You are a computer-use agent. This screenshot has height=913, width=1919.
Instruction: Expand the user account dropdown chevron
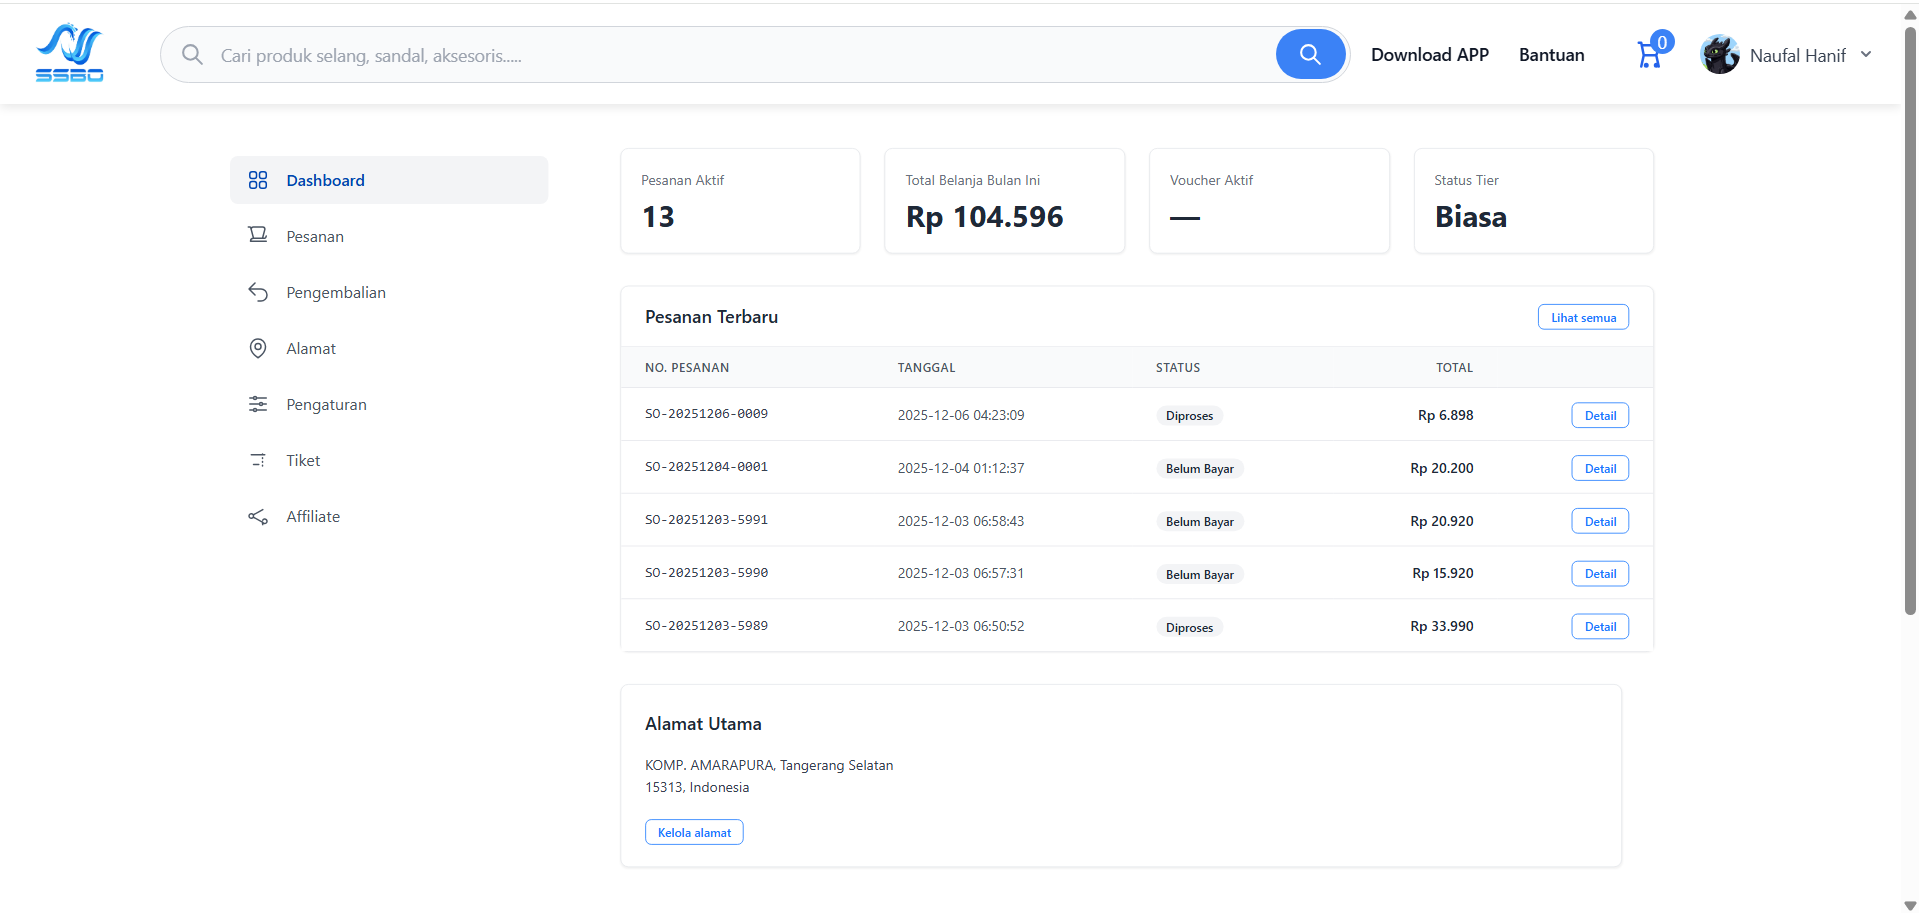(x=1866, y=55)
